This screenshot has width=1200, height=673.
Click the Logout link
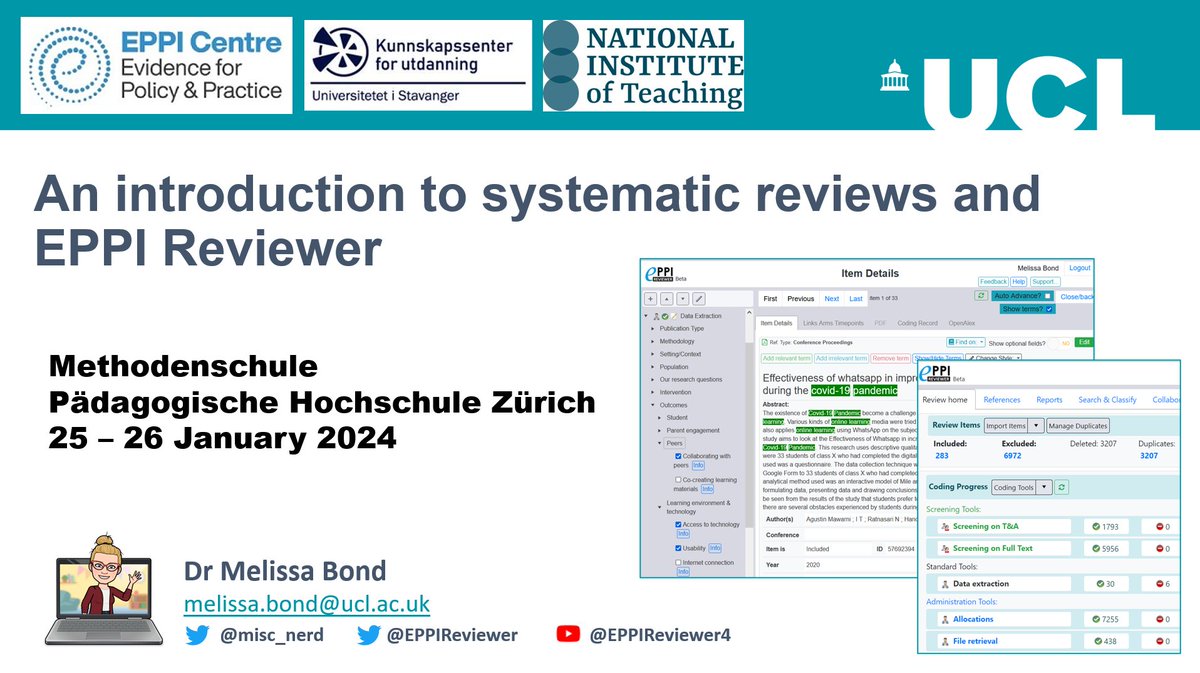1079,268
